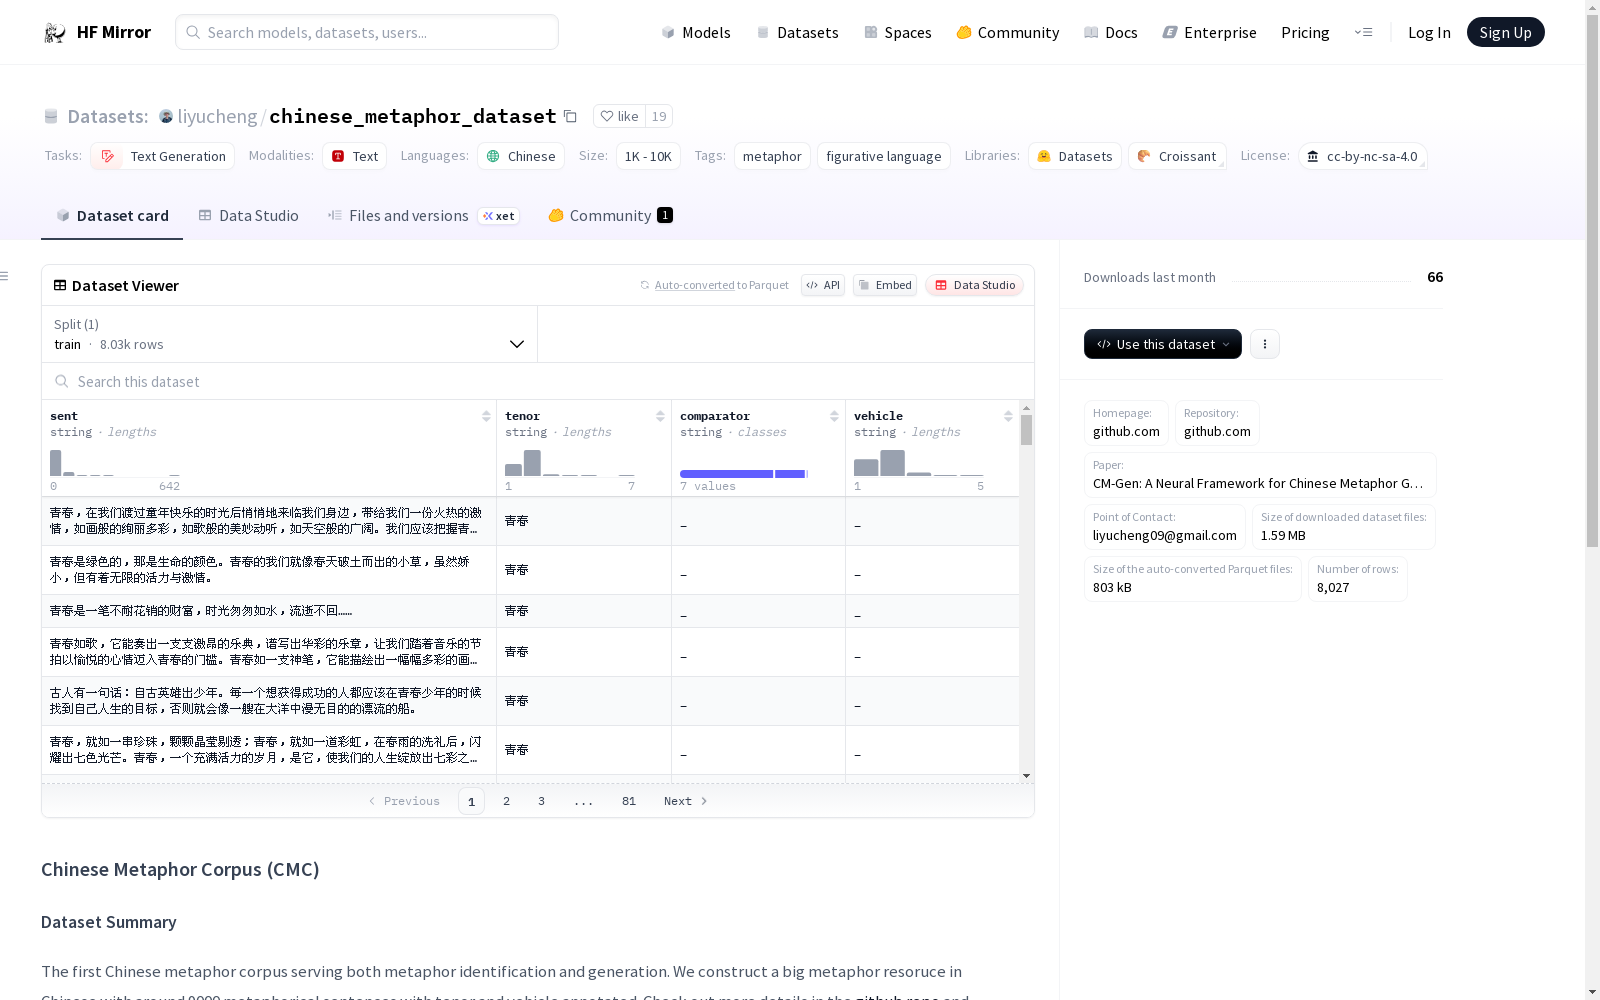Click the Datasets stack icon in breadcrumb

click(51, 117)
